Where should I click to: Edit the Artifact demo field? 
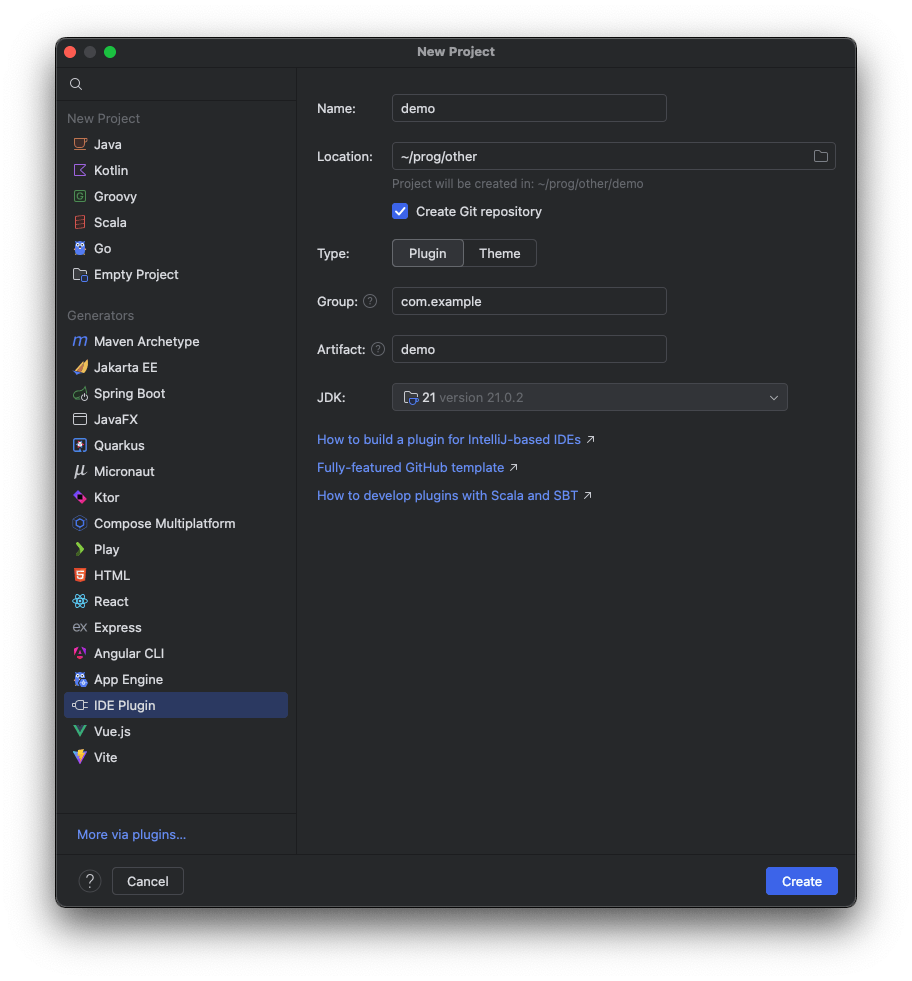pyautogui.click(x=529, y=349)
